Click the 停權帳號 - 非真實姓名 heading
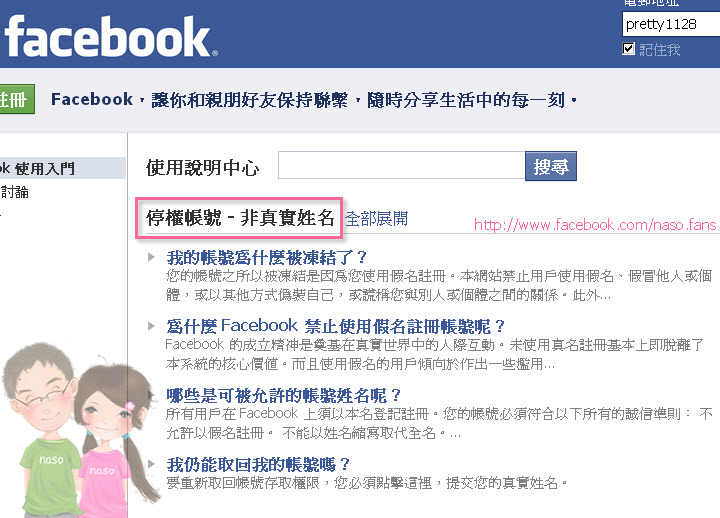 point(240,218)
